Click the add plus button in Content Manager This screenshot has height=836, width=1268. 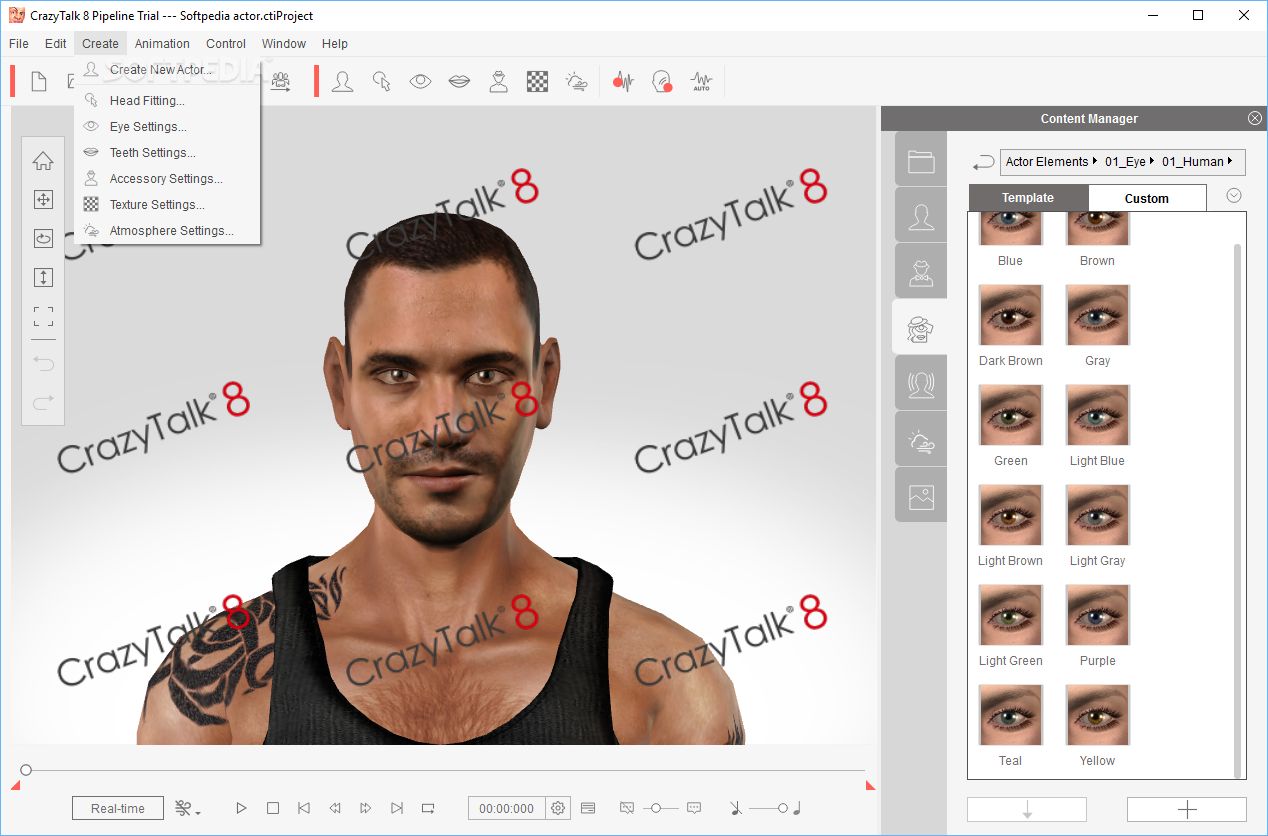click(1187, 809)
